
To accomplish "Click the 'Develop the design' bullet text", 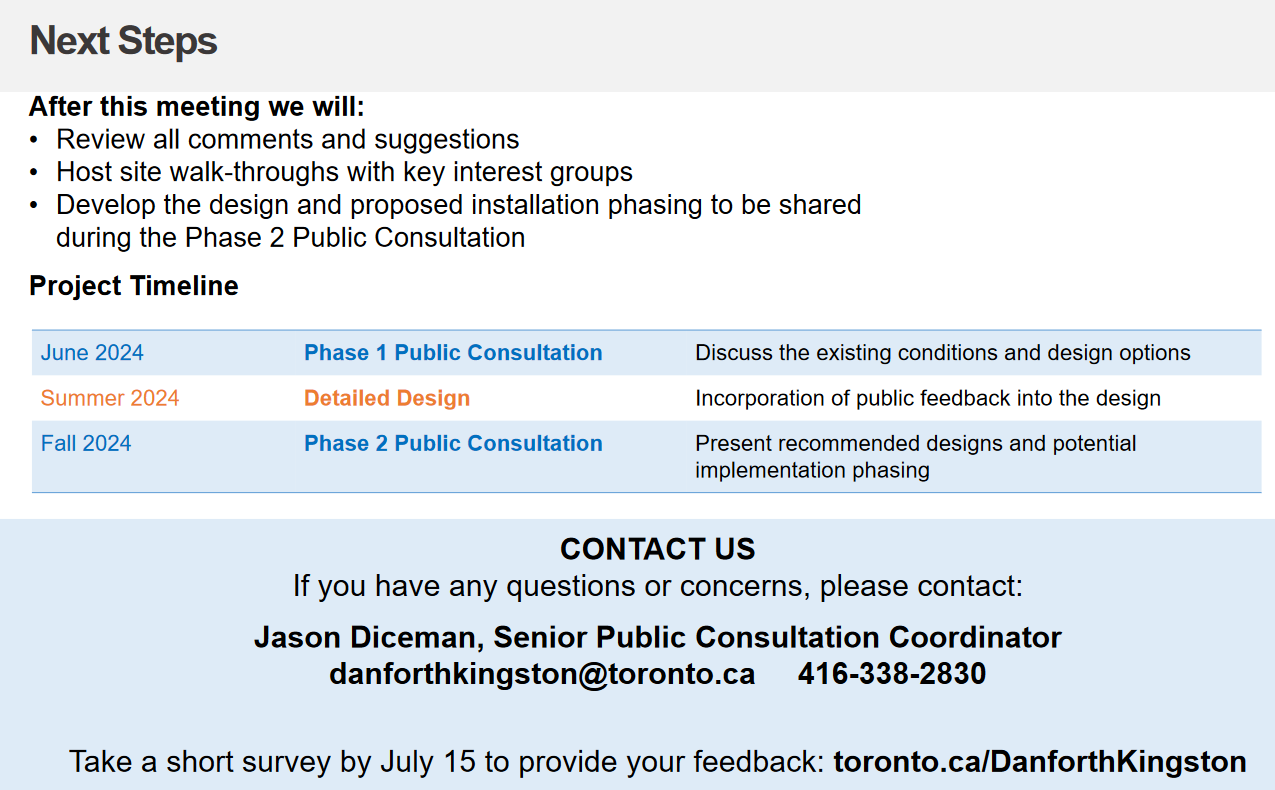I will pyautogui.click(x=458, y=205).
